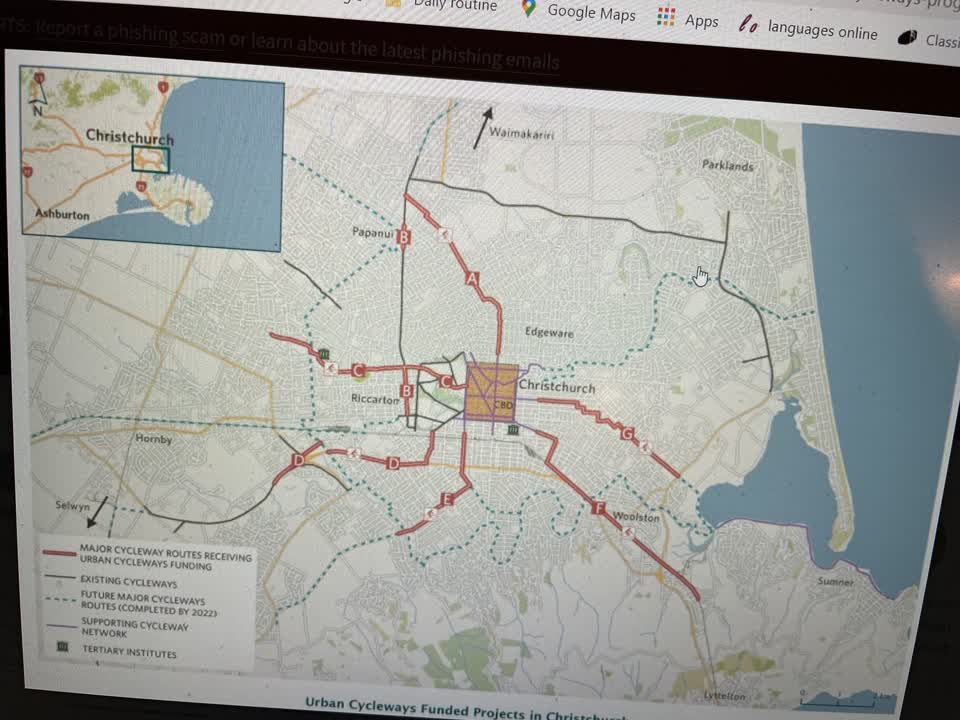960x720 pixels.
Task: Click the 'Woolston' map label
Action: click(x=636, y=517)
